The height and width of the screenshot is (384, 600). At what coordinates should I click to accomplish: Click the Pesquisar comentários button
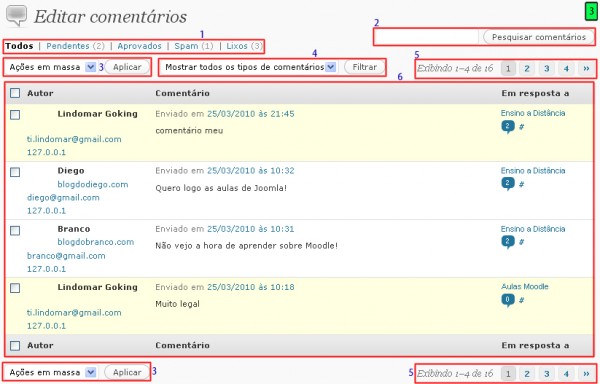pos(539,37)
